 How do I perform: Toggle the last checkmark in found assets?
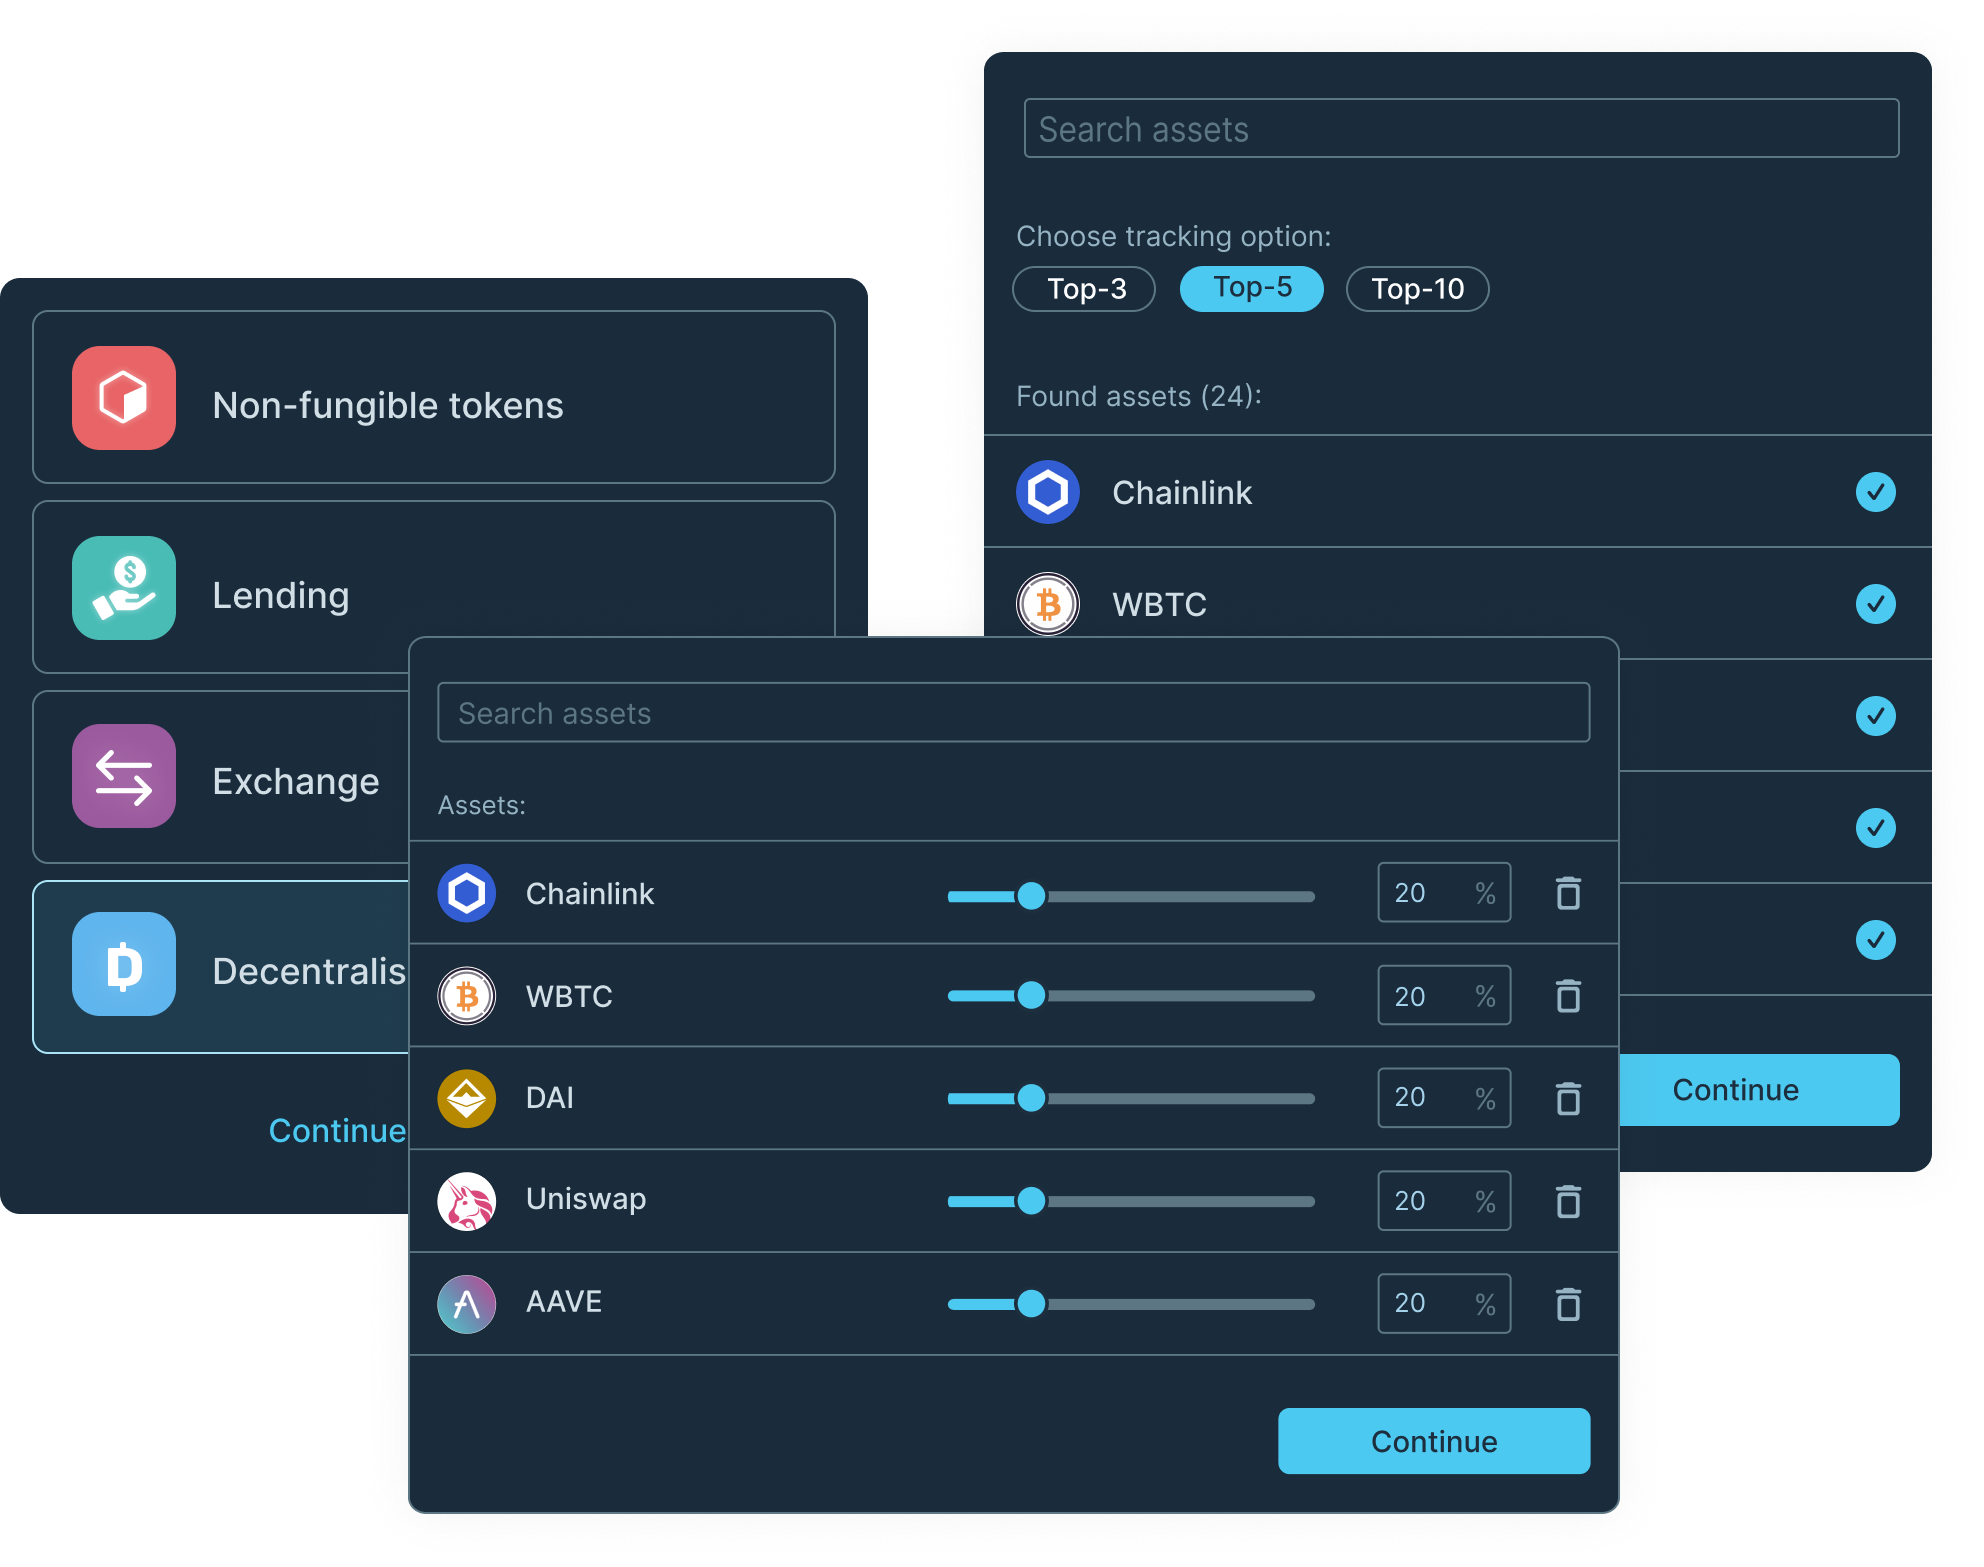(1875, 940)
